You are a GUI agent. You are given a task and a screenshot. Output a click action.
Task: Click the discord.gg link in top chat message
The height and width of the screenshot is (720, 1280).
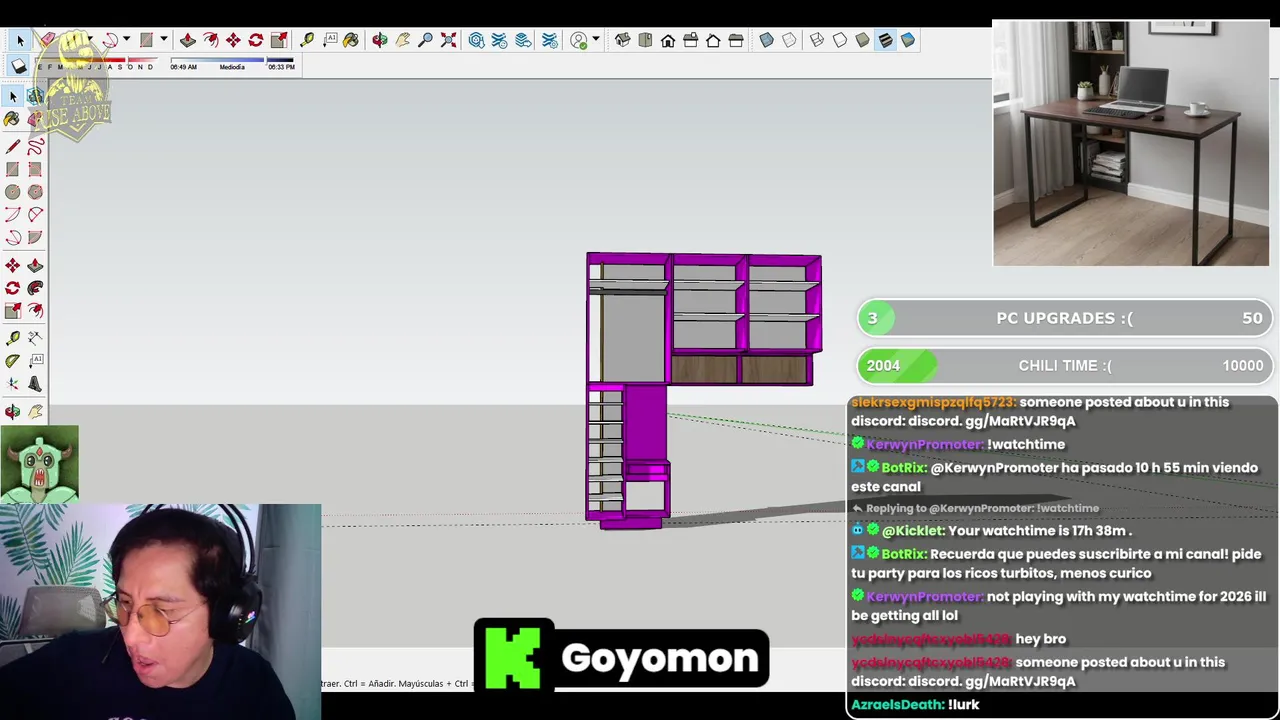click(992, 421)
